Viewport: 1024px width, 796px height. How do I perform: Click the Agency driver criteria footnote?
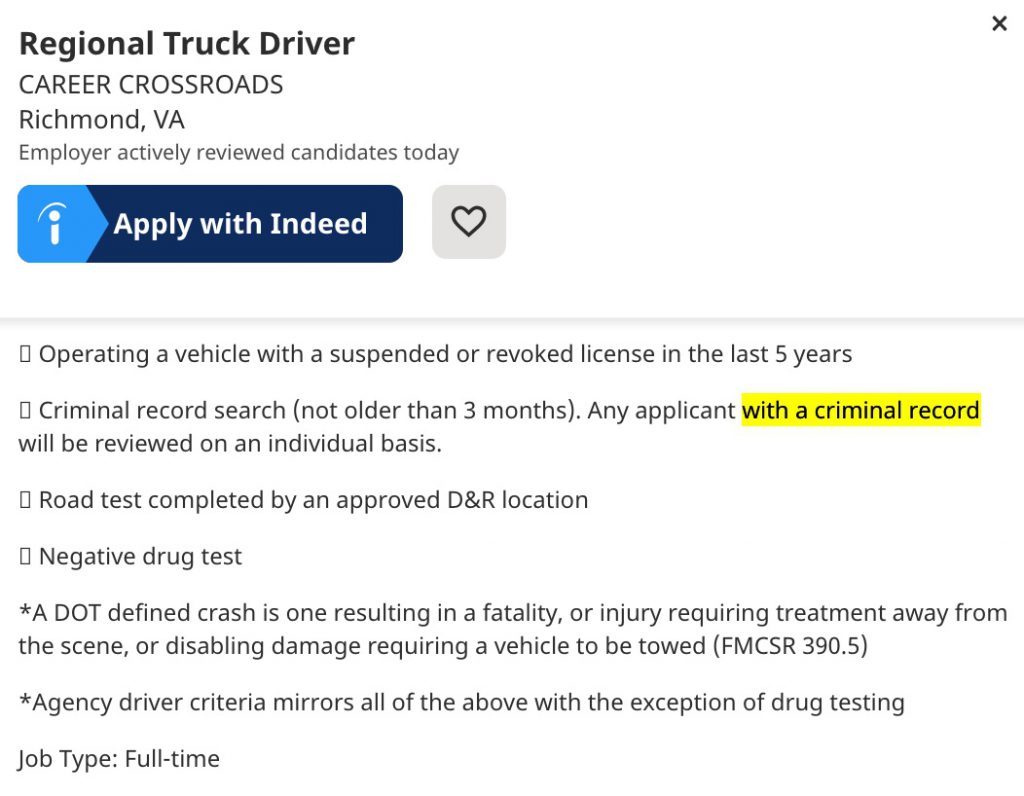point(462,703)
